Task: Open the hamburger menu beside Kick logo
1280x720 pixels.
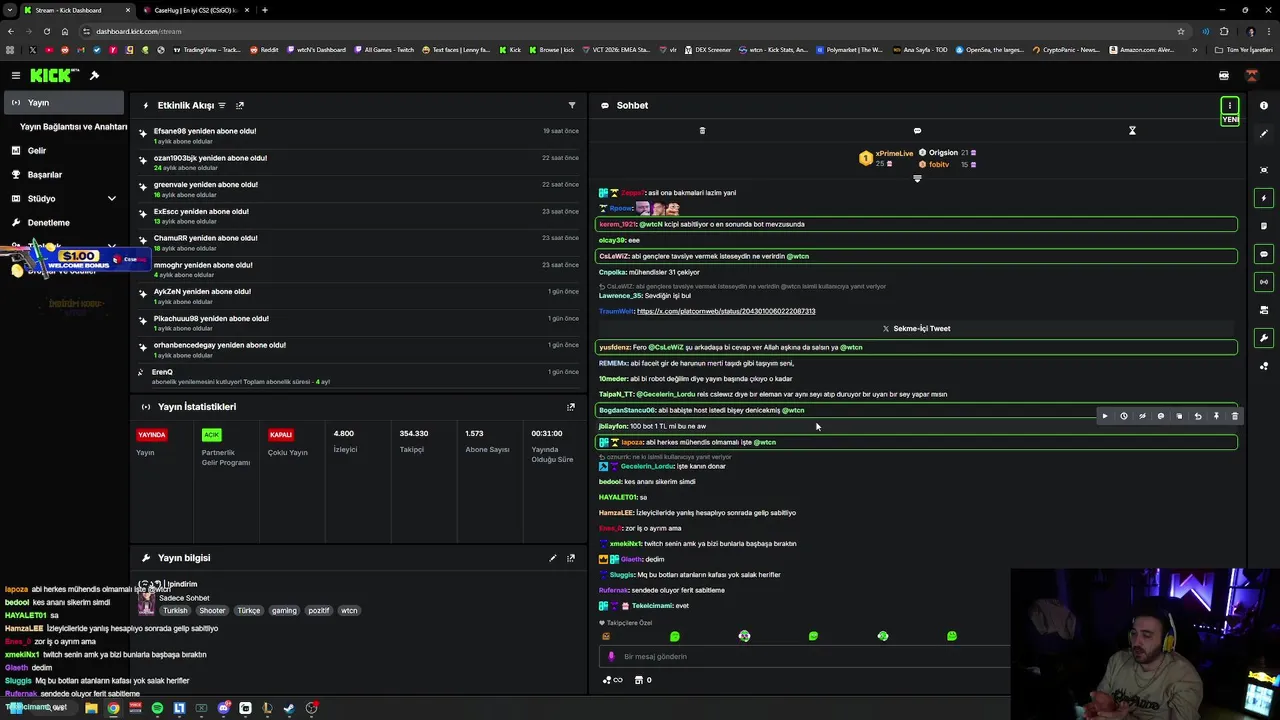Action: pos(15,75)
